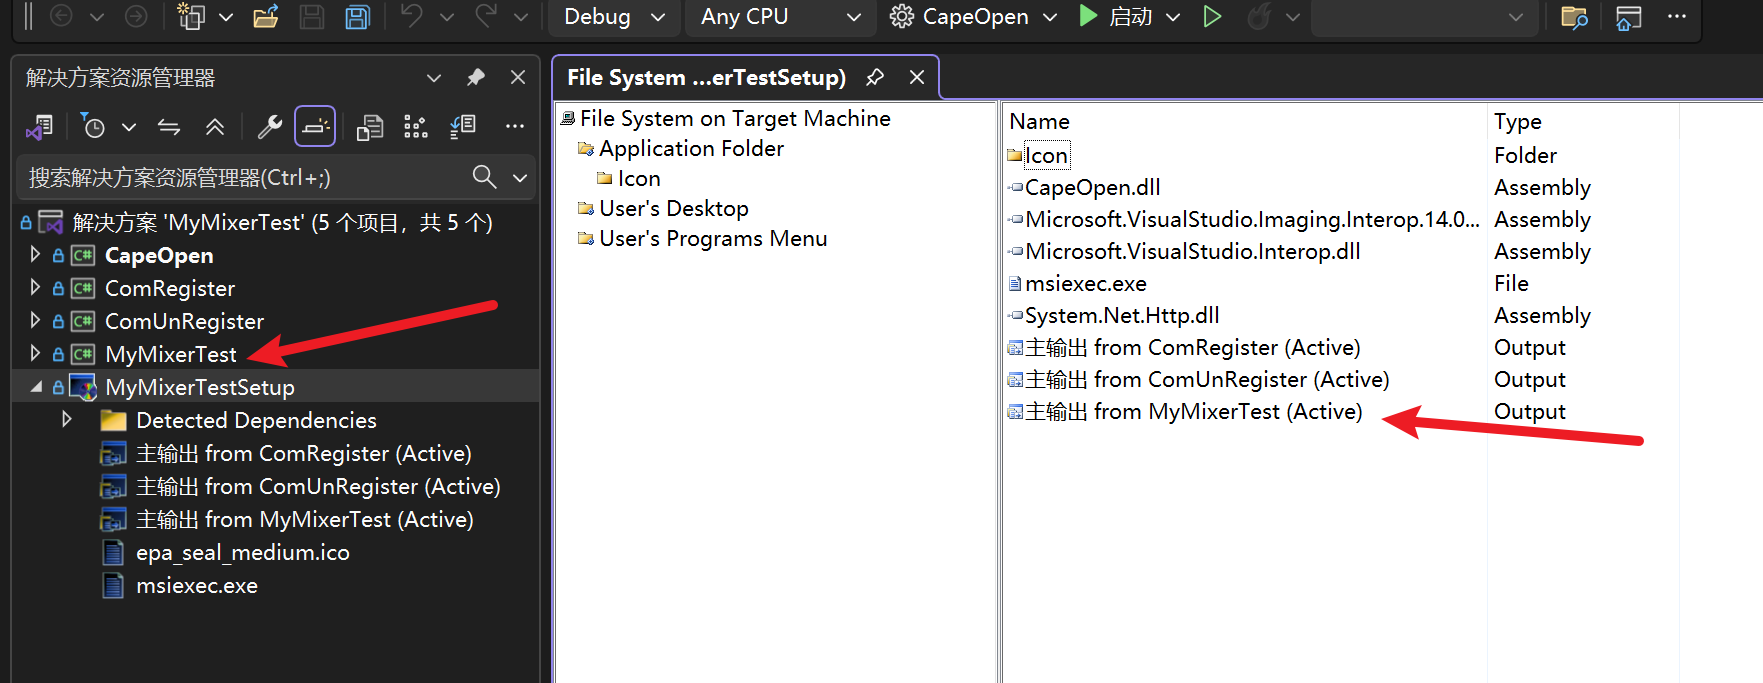This screenshot has height=683, width=1763.
Task: Select solution 'MyMixerTest' root node
Action: (283, 222)
